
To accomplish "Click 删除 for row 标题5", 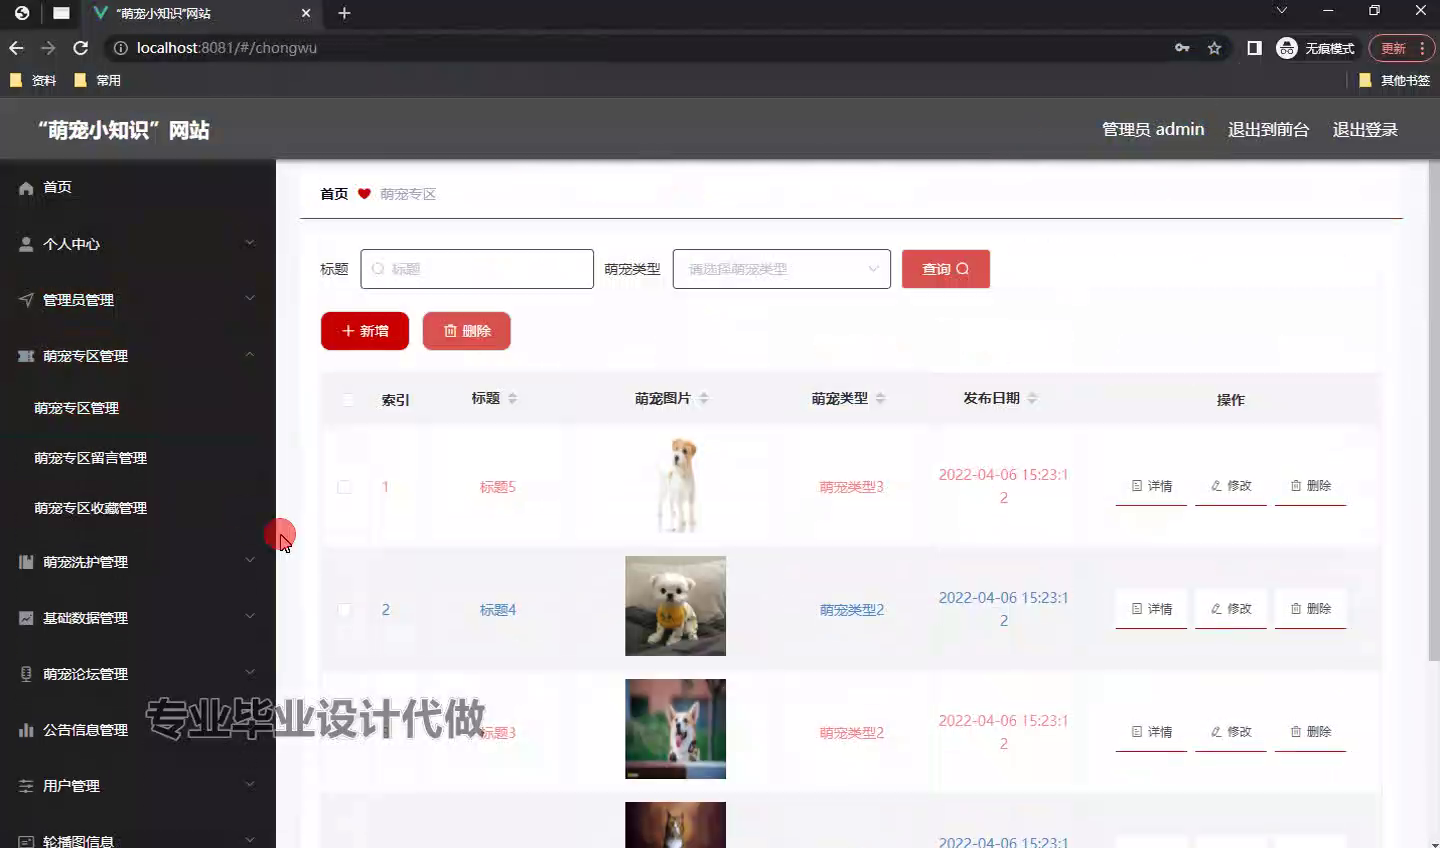I will [x=1311, y=486].
